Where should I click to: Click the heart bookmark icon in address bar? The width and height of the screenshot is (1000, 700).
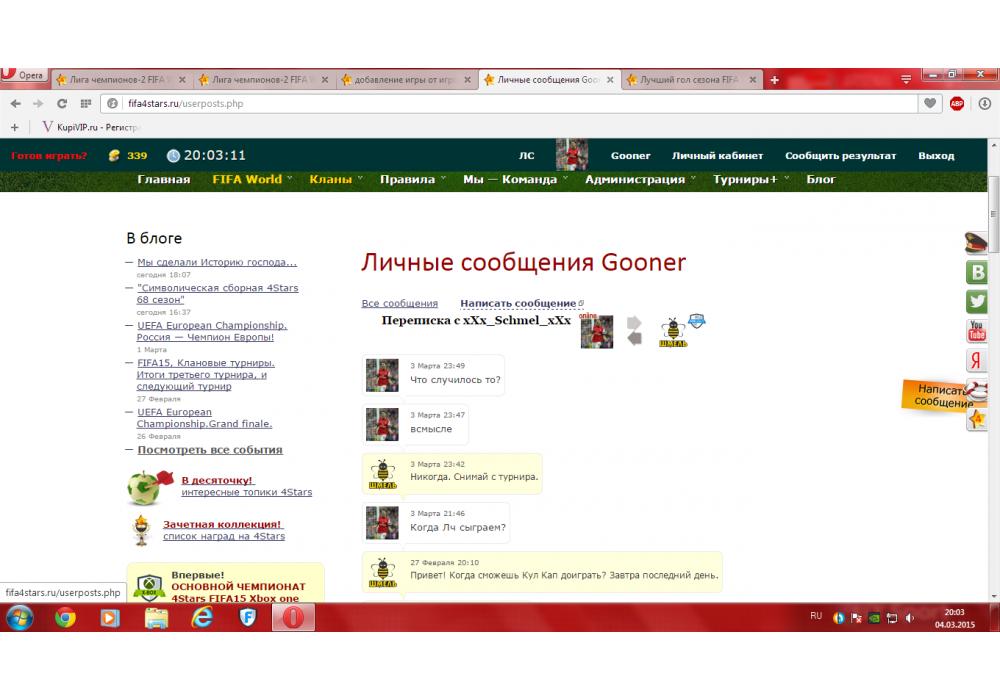[x=931, y=103]
